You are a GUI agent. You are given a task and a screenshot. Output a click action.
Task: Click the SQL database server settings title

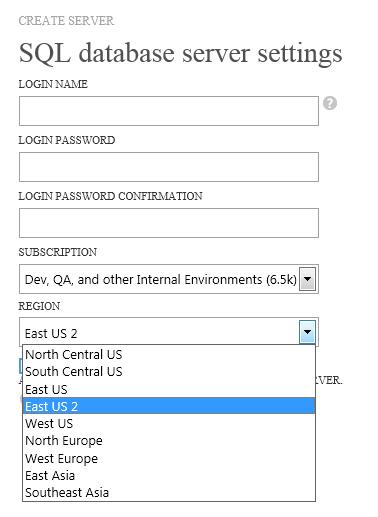tap(181, 53)
